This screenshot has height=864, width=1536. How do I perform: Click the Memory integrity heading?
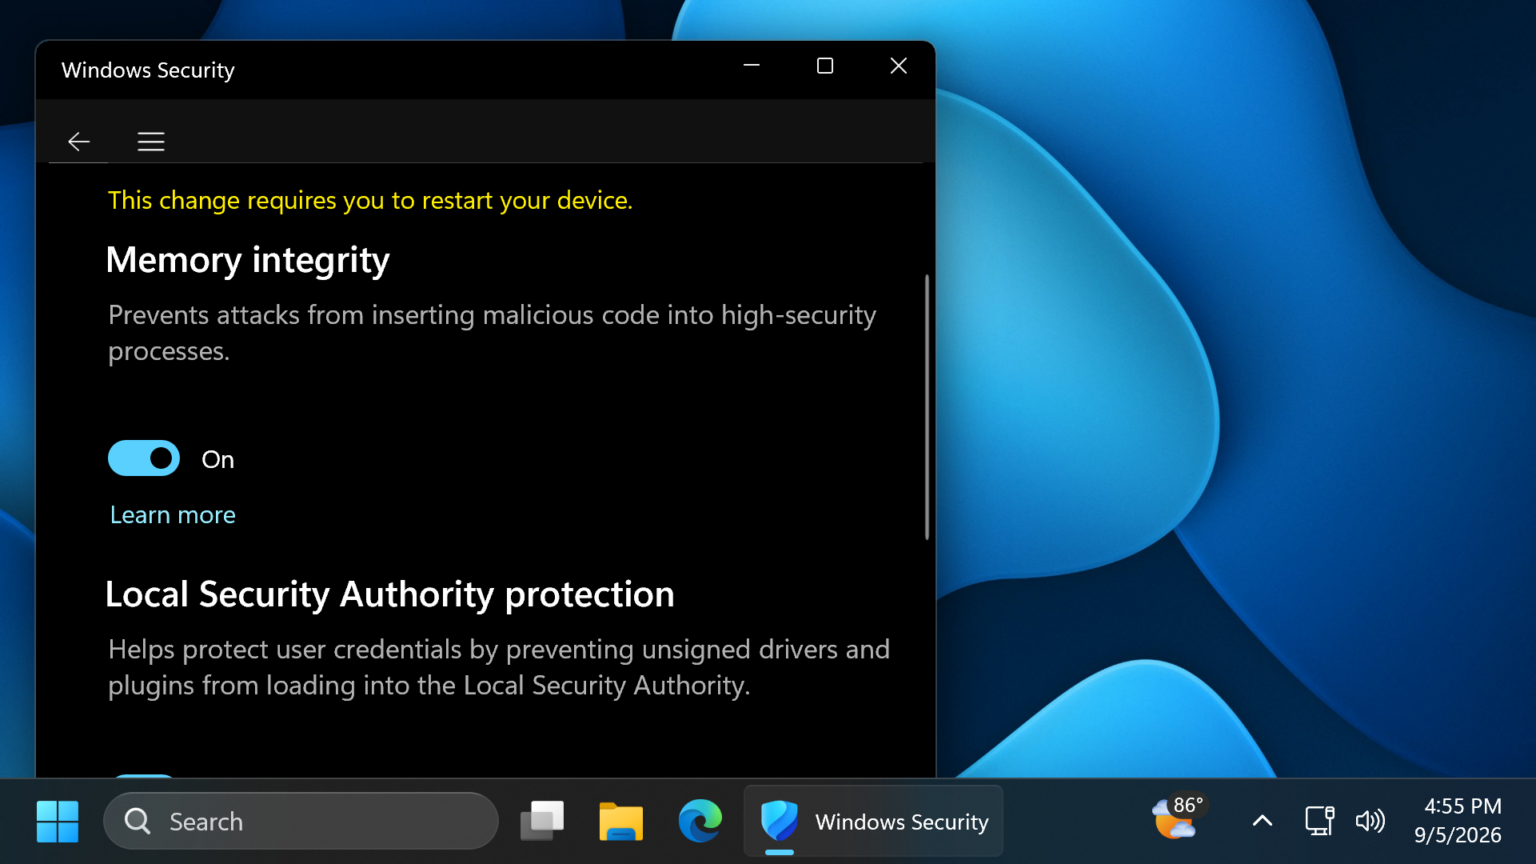click(248, 260)
